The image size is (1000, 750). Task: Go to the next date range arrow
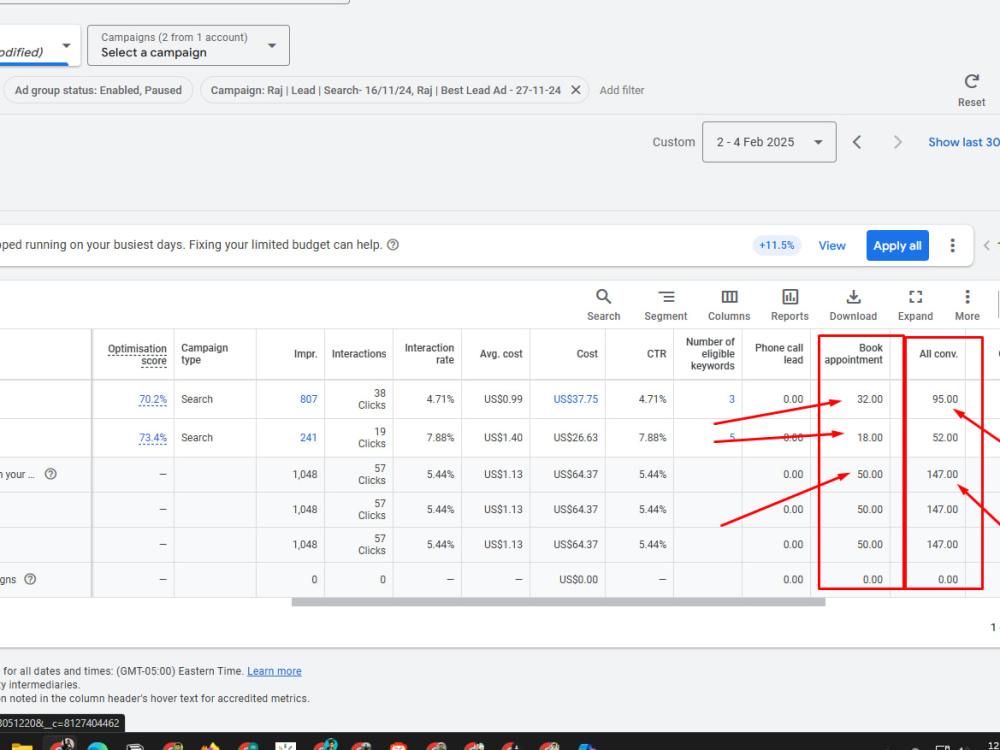click(x=897, y=142)
